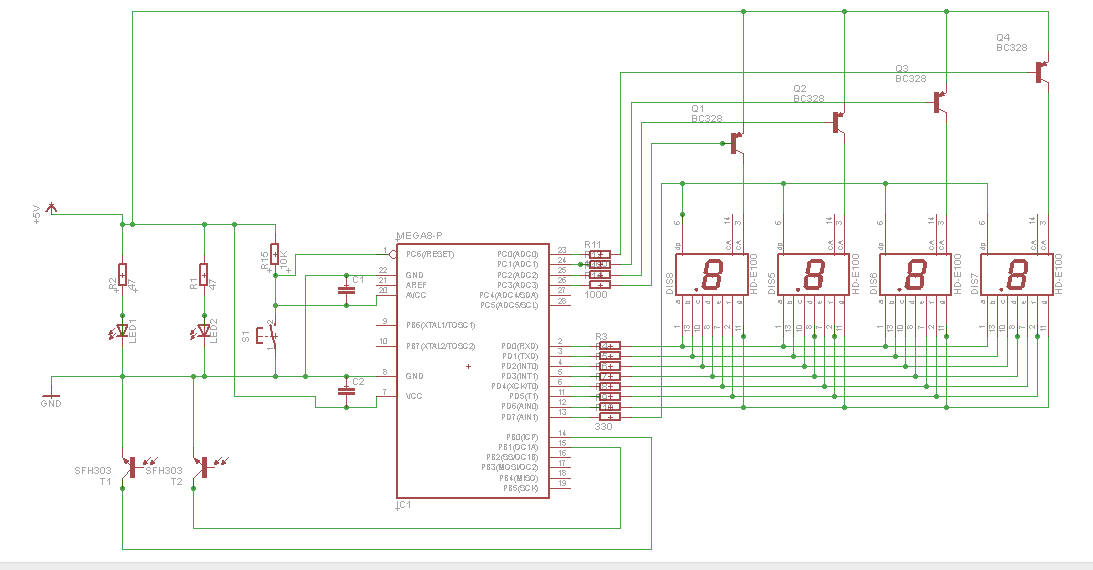Viewport: 1093px width, 570px height.
Task: Click the PB5(SCK) pin label
Action: (521, 488)
